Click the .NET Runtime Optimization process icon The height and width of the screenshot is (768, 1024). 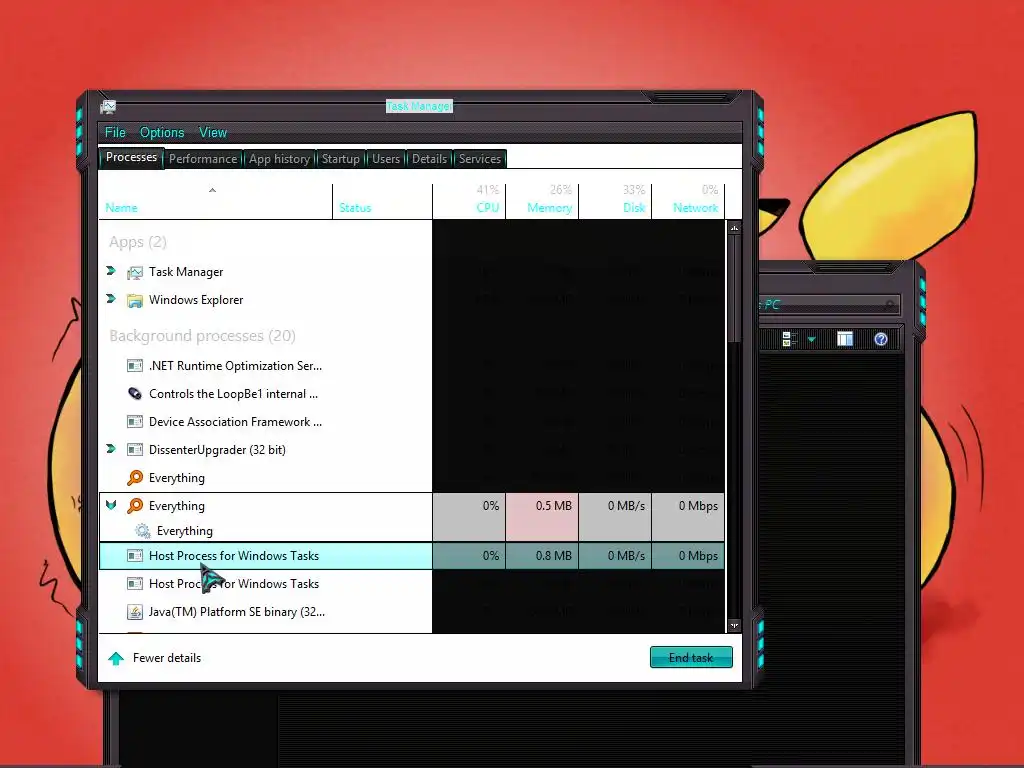pos(135,366)
